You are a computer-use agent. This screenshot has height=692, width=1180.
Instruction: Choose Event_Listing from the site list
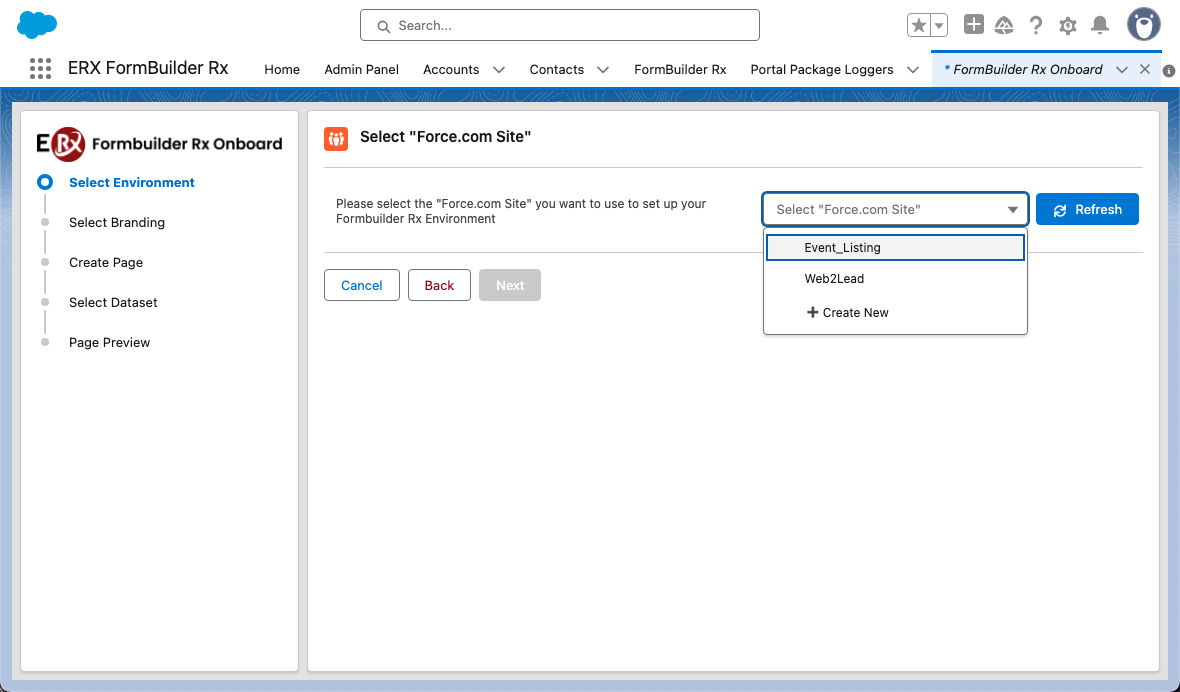pyautogui.click(x=895, y=247)
